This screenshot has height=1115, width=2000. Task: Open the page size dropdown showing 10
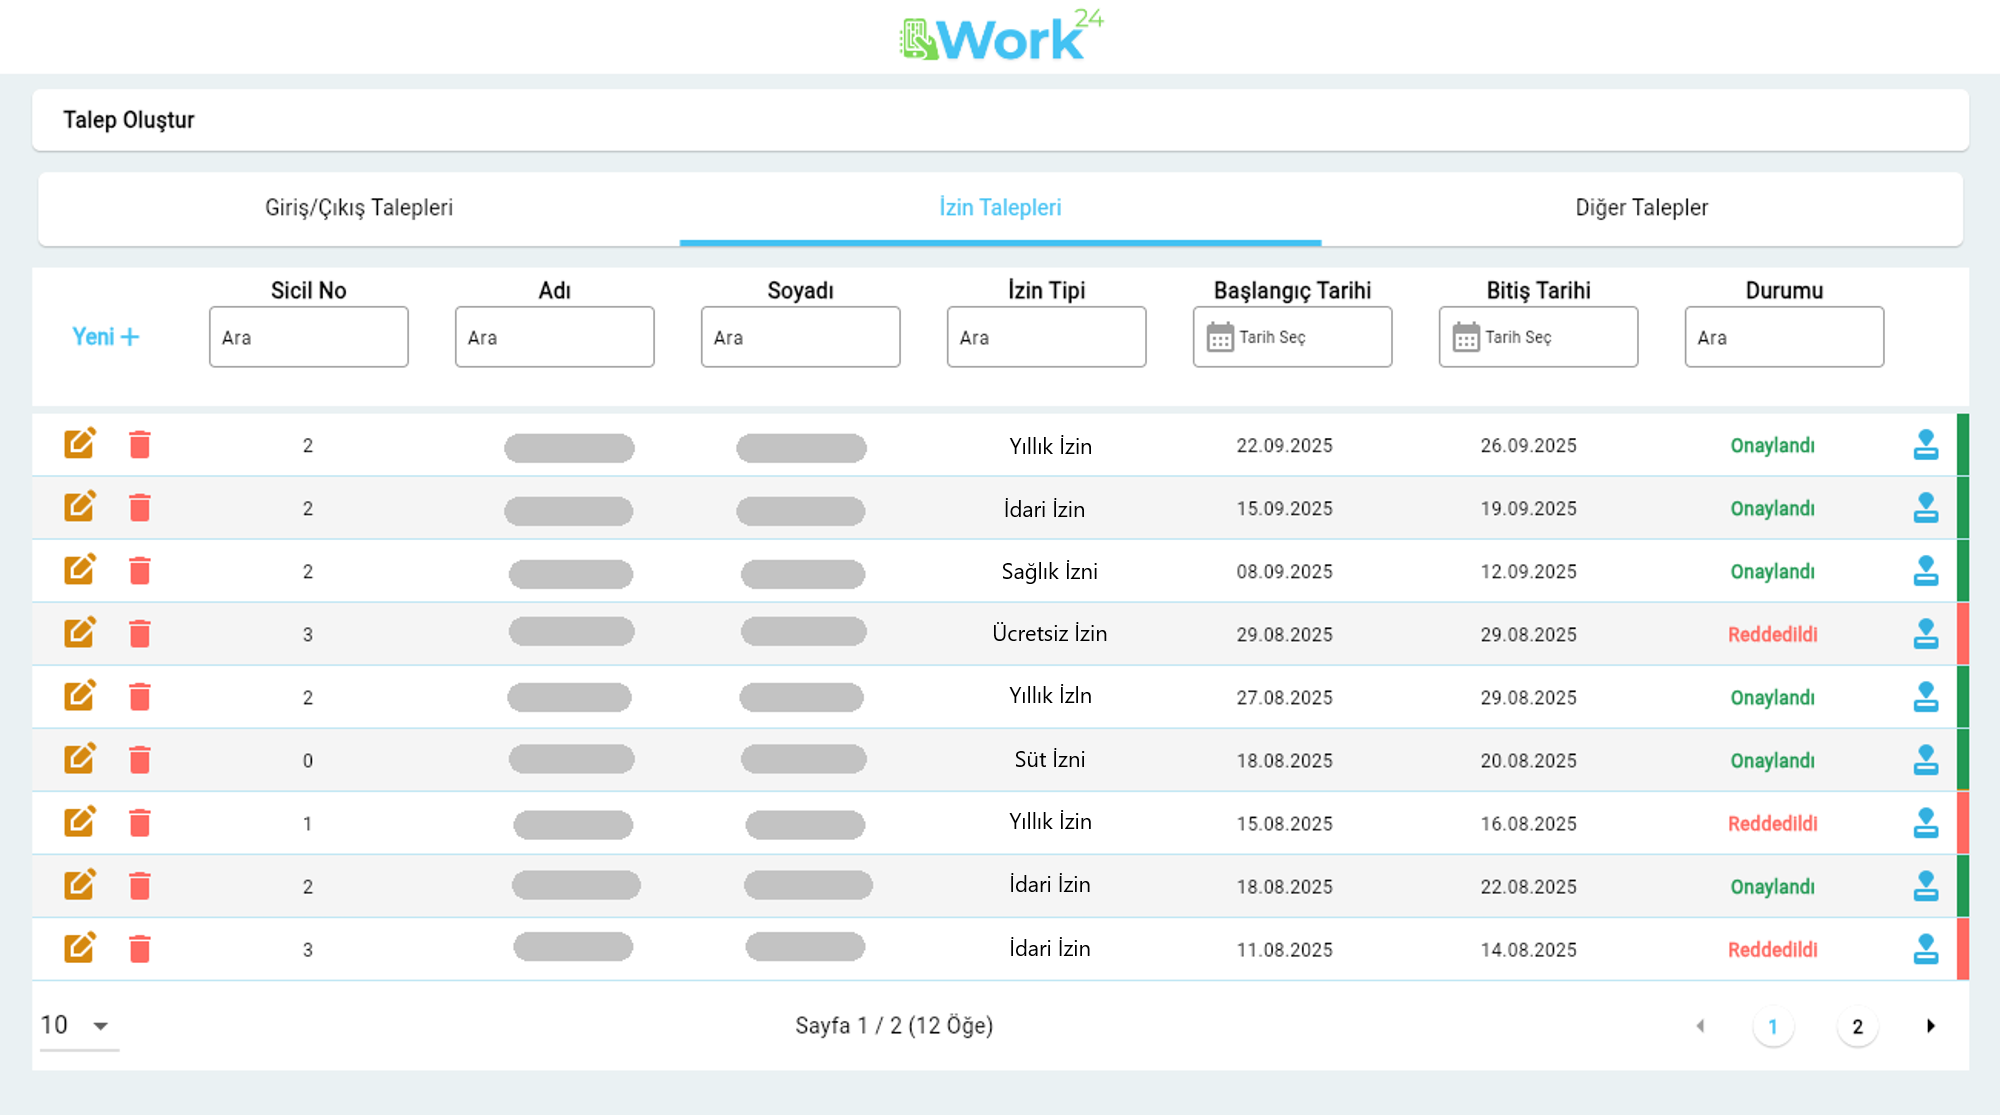coord(78,1026)
